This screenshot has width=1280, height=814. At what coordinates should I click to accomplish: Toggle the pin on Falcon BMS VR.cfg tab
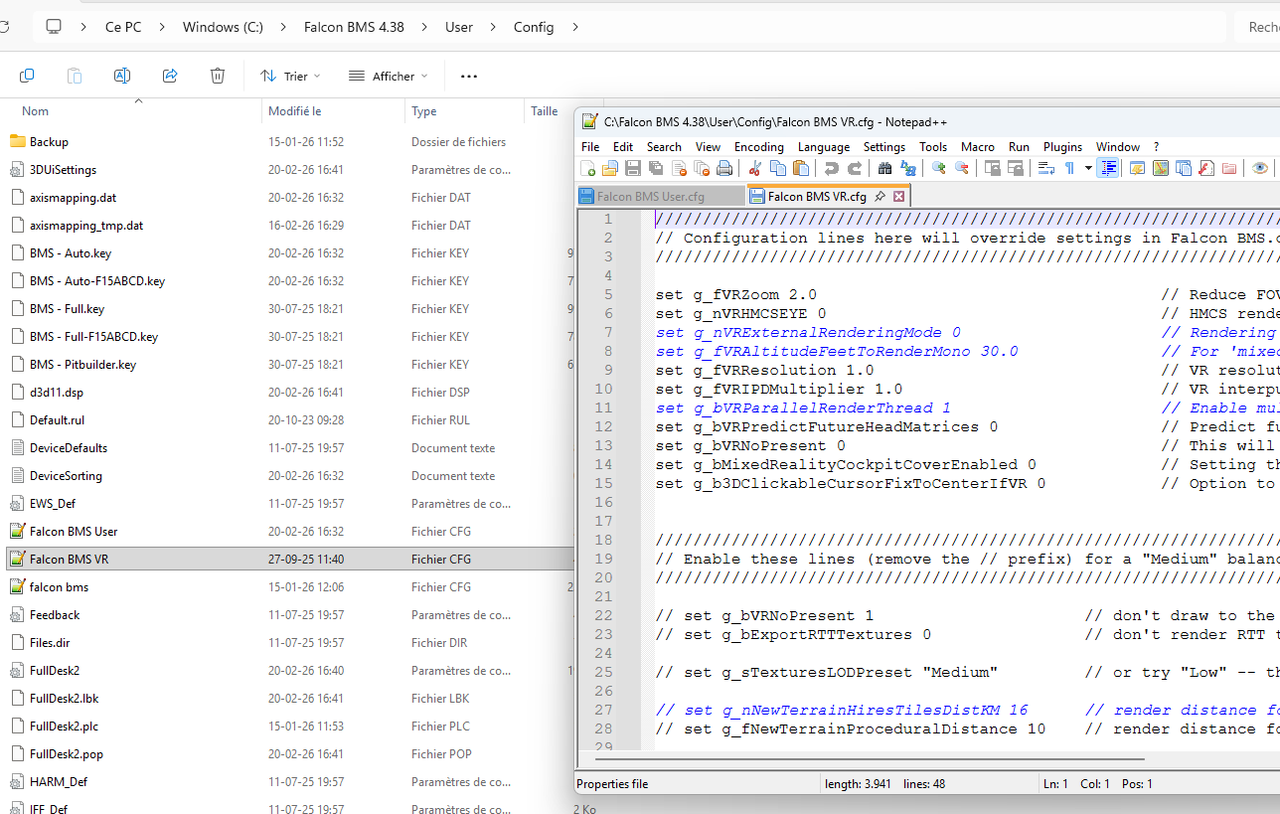tap(880, 197)
